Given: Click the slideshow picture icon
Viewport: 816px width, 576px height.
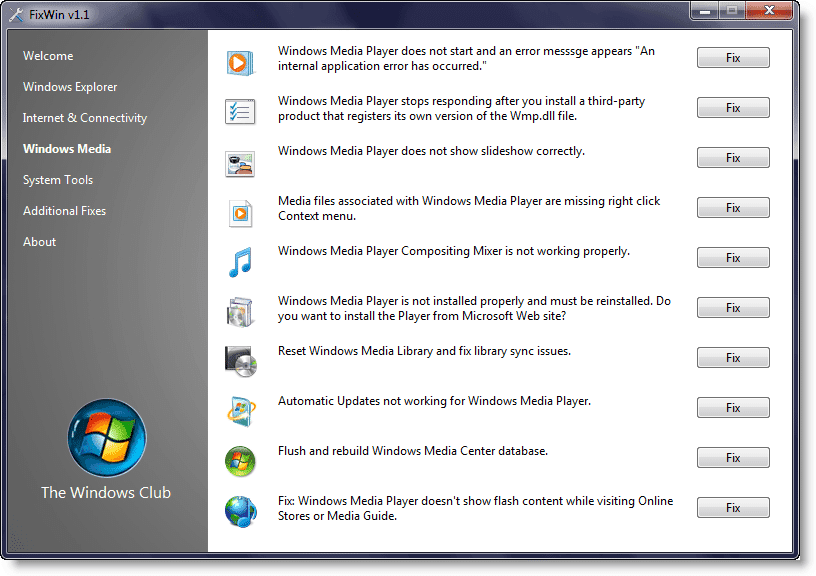Looking at the screenshot, I should pyautogui.click(x=240, y=163).
